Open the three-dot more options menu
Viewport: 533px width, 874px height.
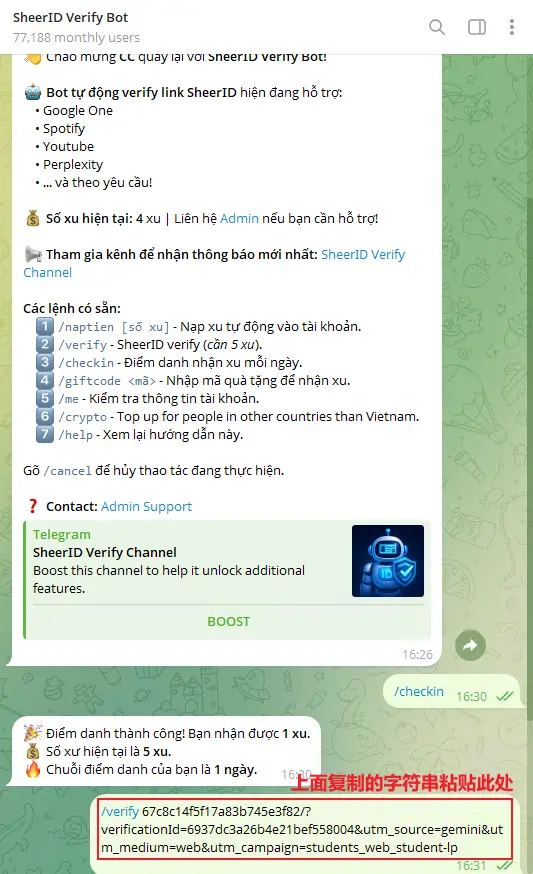point(512,27)
